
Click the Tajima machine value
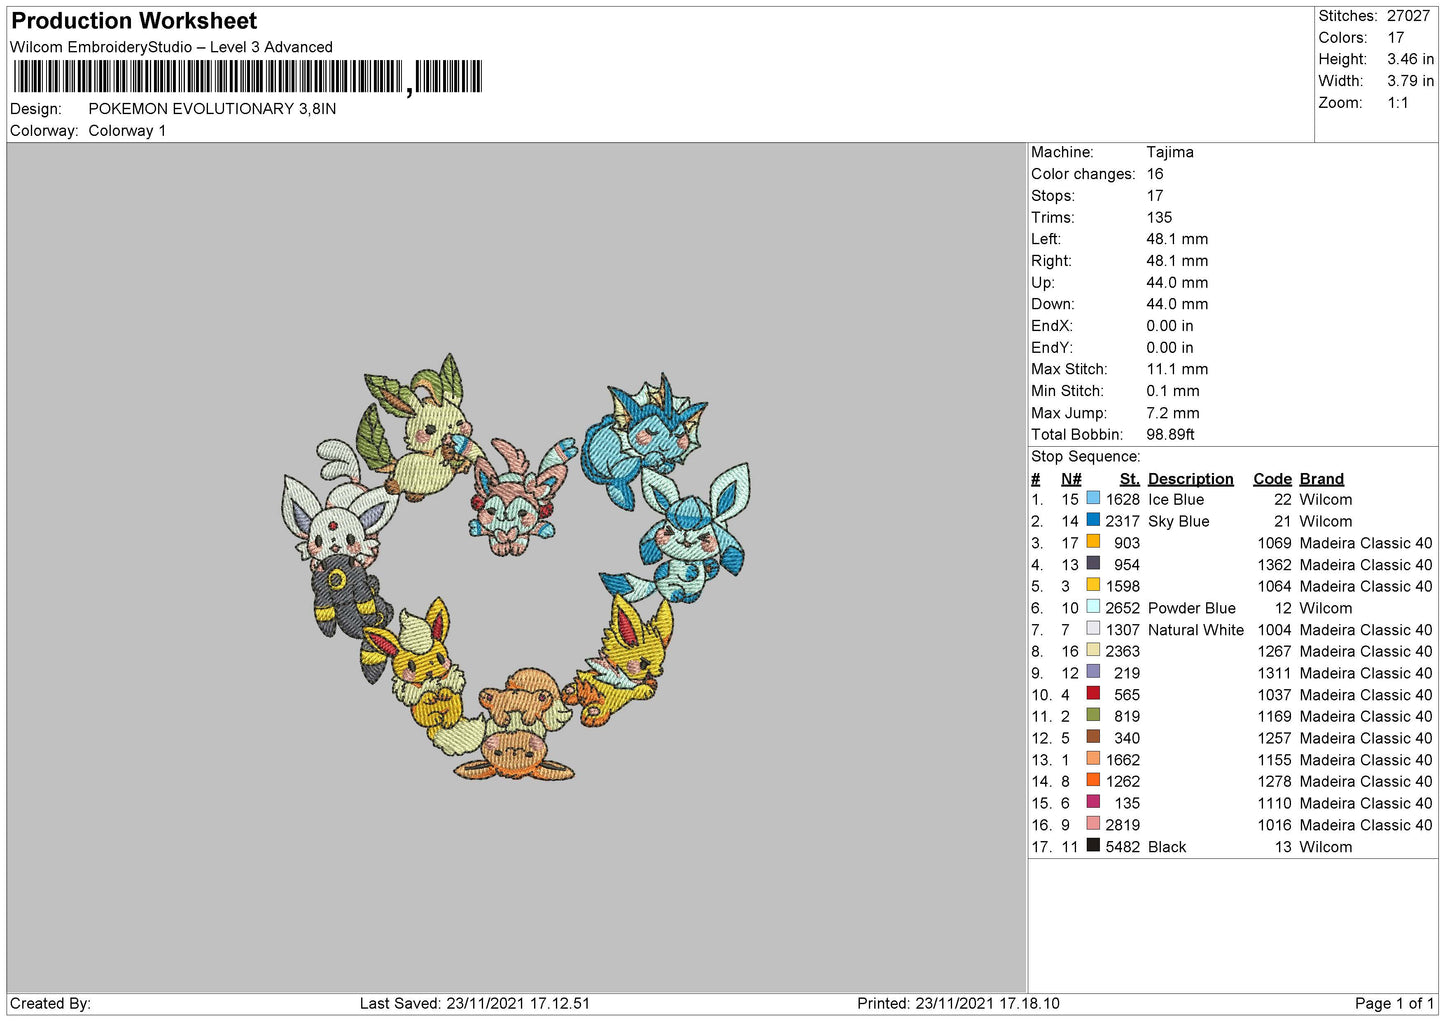click(1169, 152)
